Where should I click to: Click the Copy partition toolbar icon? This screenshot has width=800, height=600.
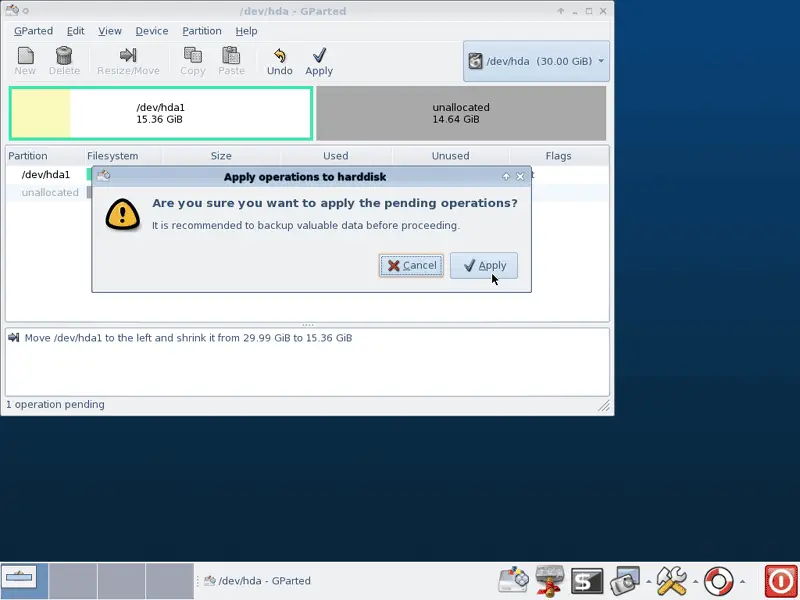[193, 55]
